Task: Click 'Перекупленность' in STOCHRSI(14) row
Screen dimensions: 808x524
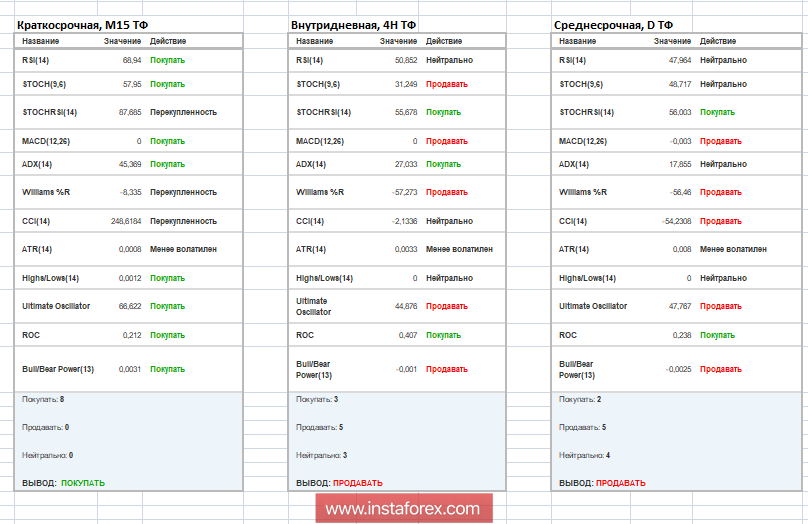Action: [x=183, y=112]
